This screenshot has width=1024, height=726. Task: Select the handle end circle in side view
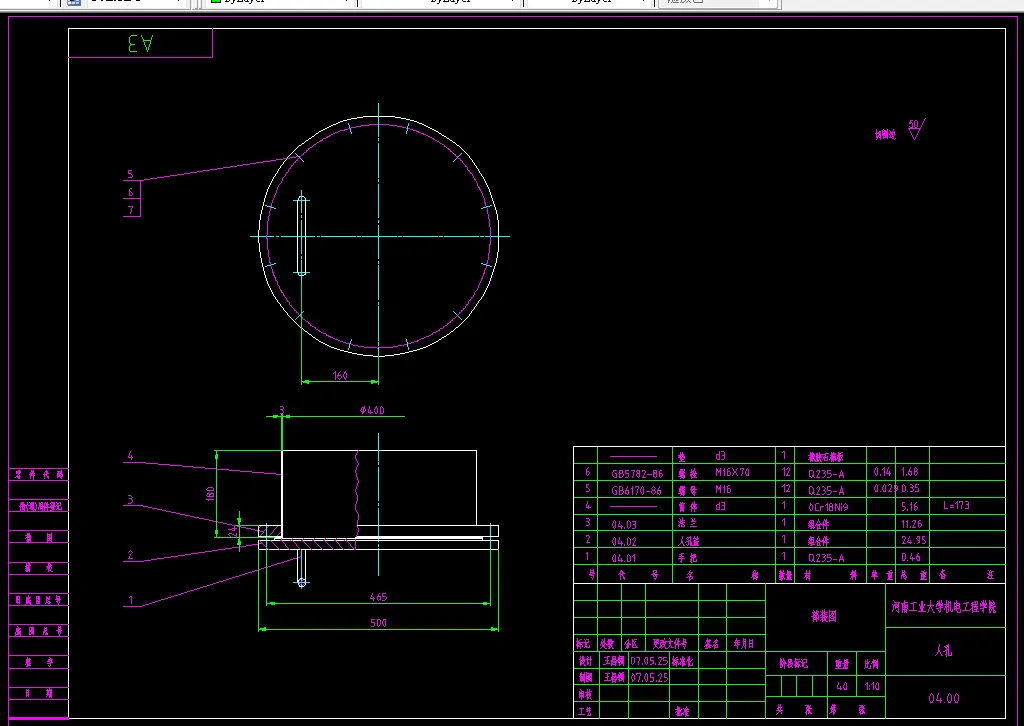(302, 582)
